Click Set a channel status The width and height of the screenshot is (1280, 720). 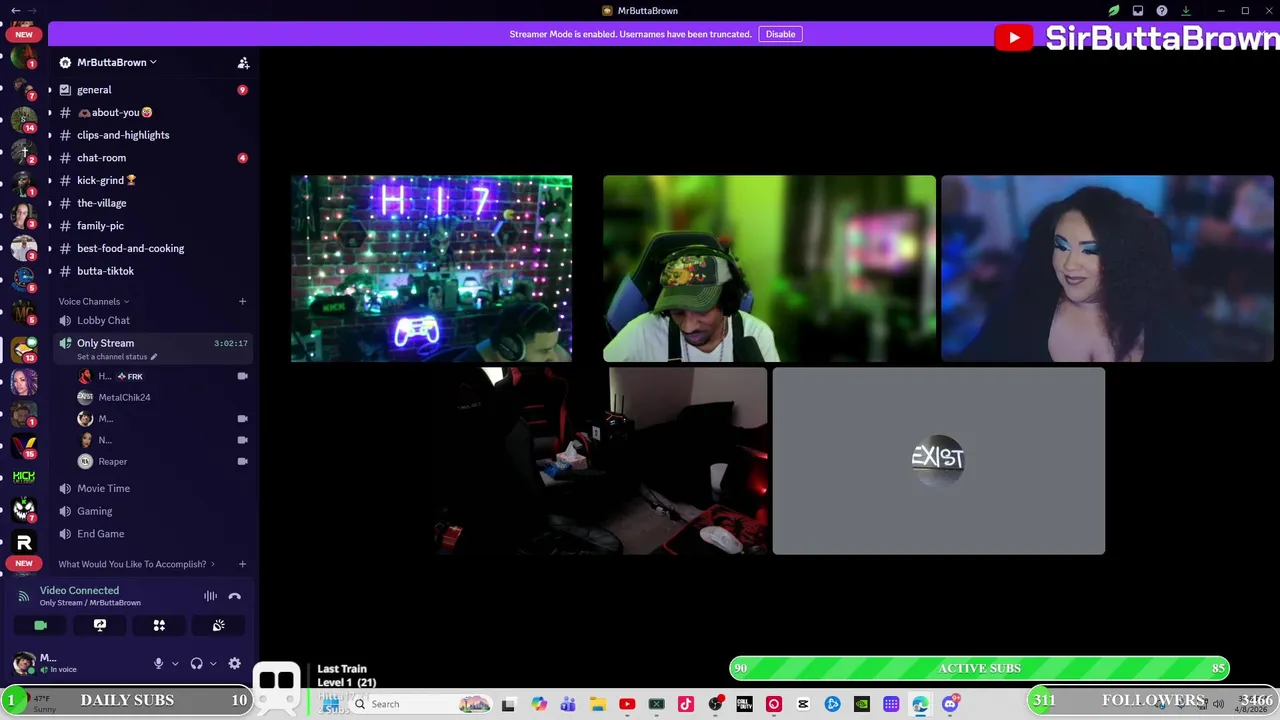116,357
